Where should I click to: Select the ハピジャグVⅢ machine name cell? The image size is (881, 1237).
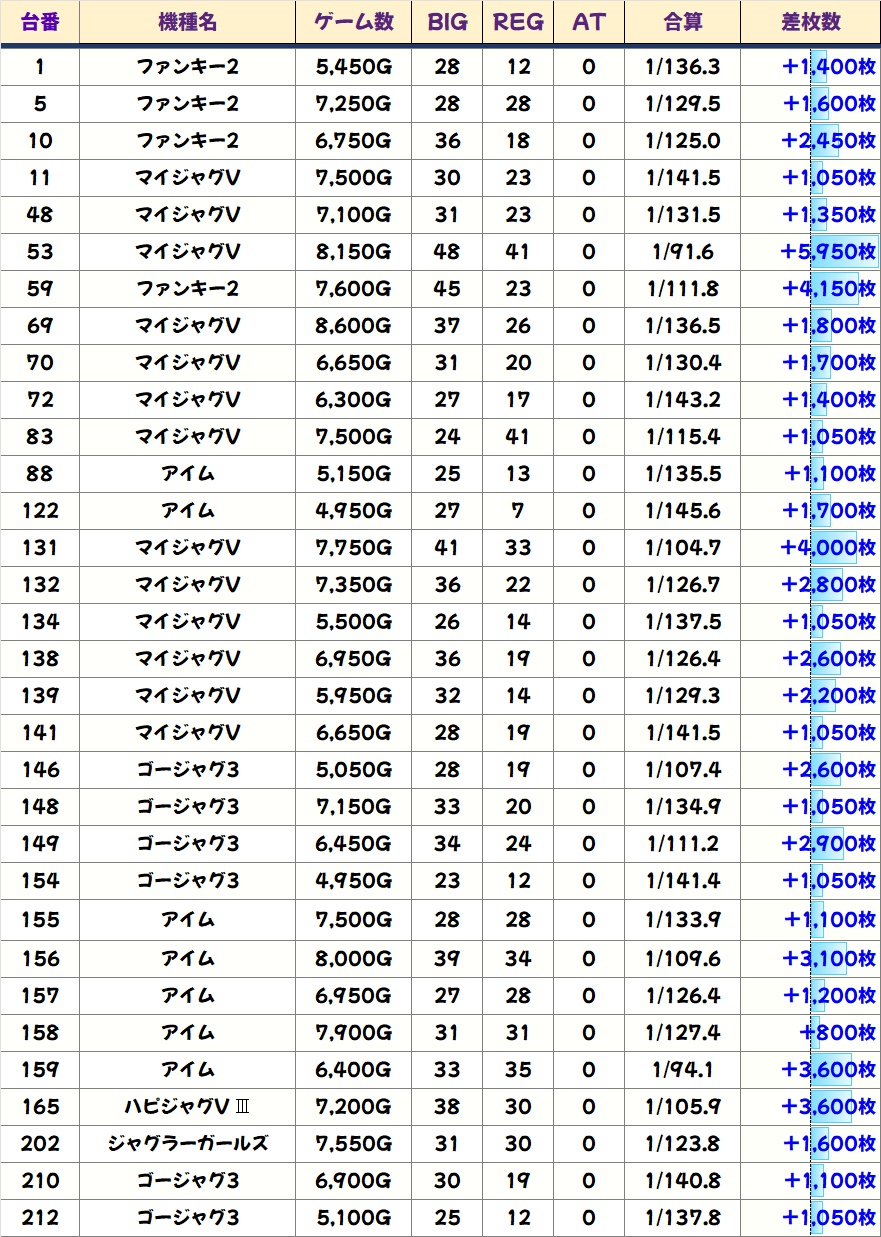tap(187, 1106)
